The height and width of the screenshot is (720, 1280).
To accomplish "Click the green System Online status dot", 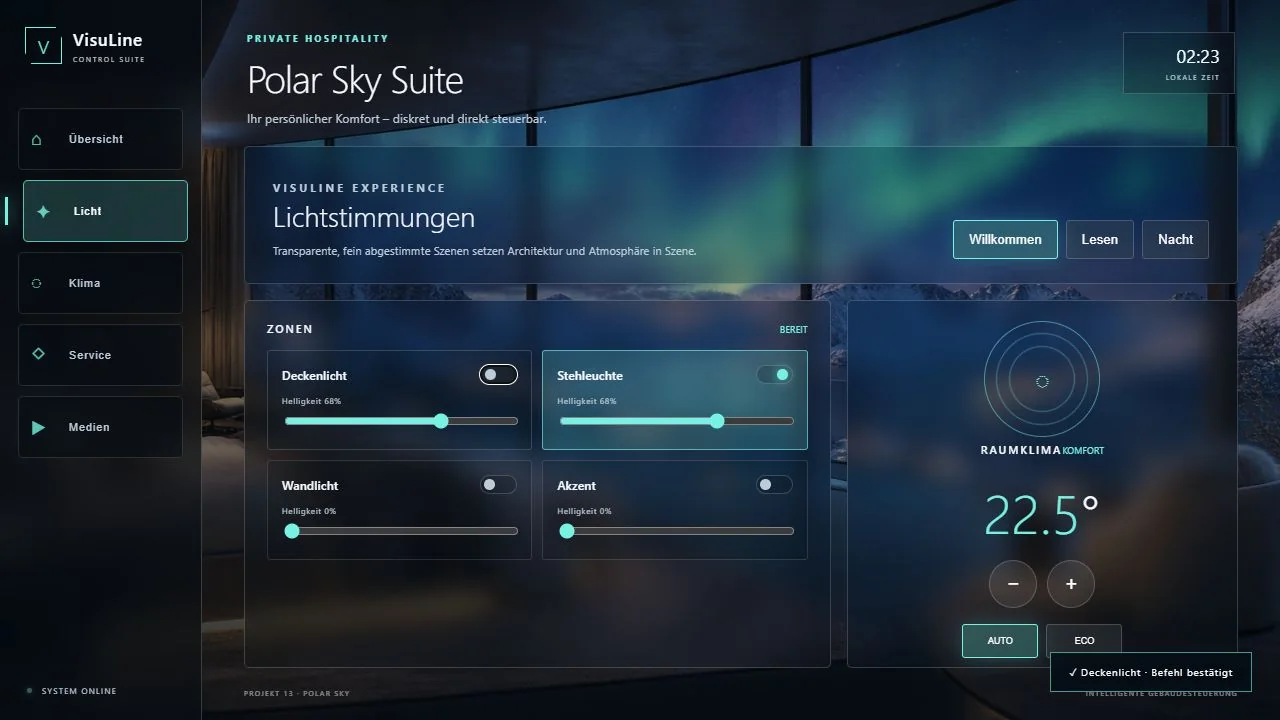I will 29,691.
